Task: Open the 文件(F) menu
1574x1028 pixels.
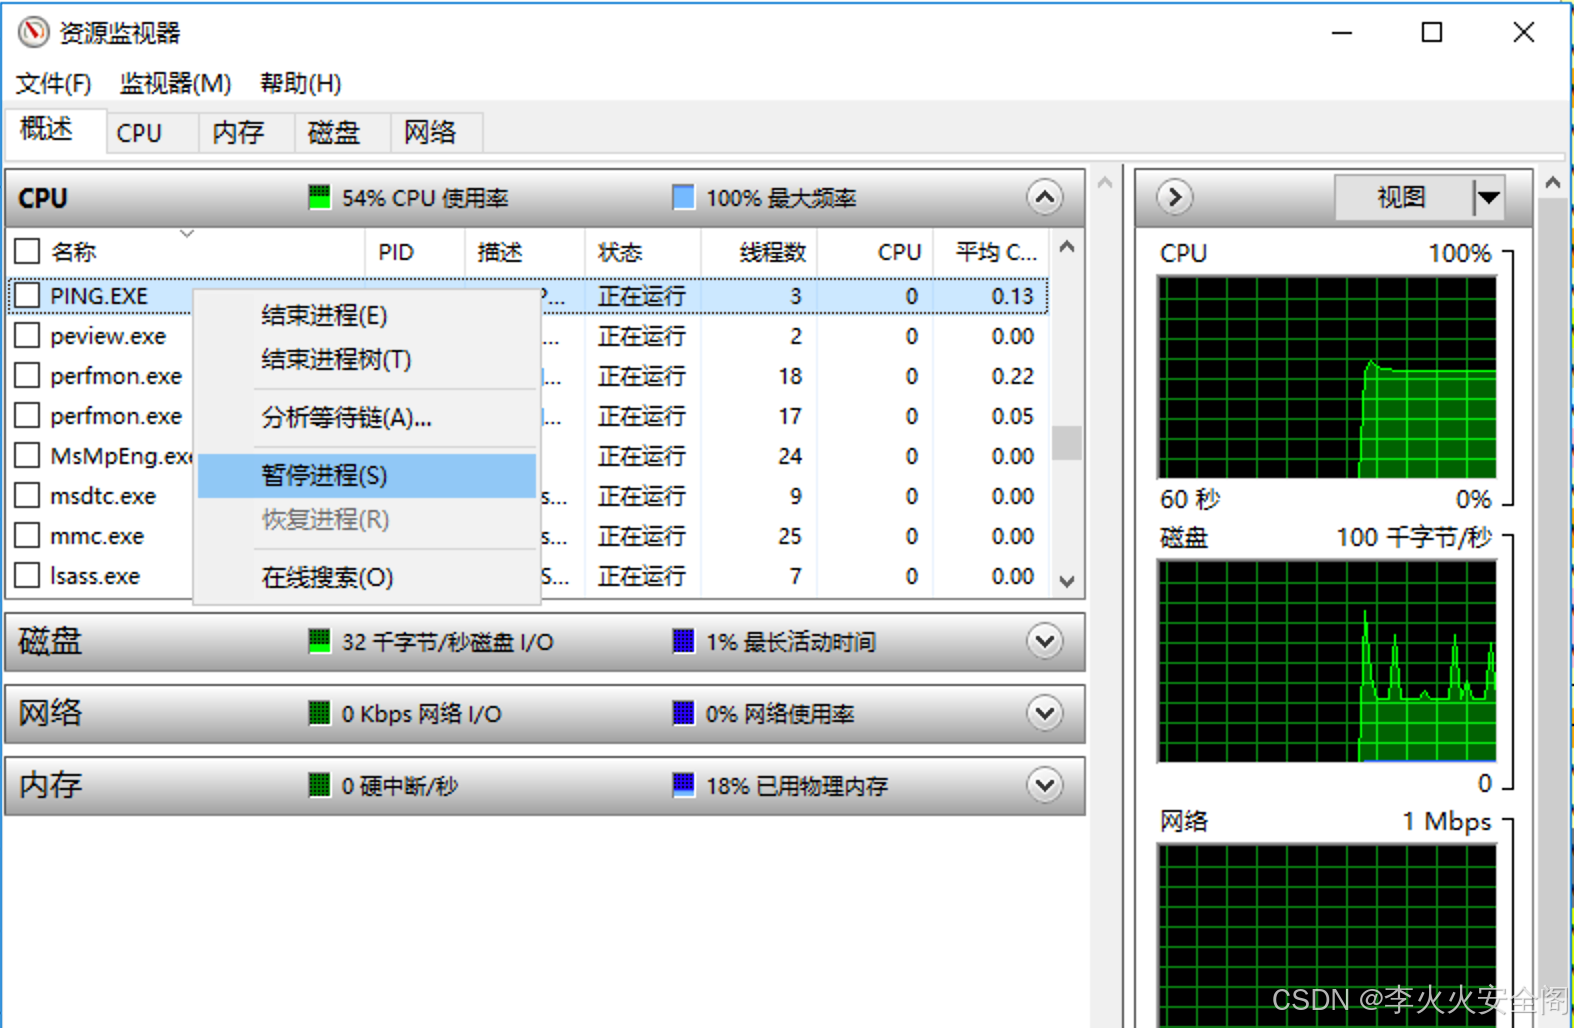Action: 53,83
